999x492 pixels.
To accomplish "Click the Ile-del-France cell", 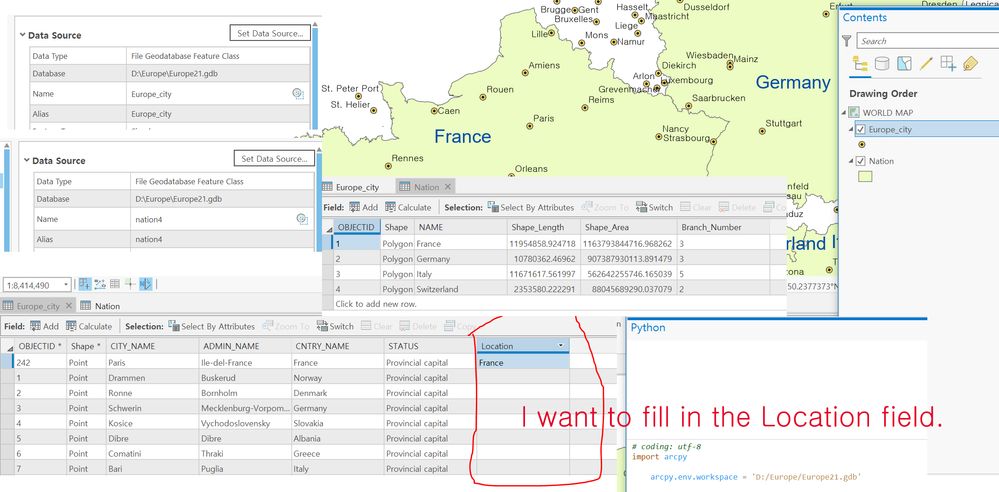I will (x=243, y=363).
